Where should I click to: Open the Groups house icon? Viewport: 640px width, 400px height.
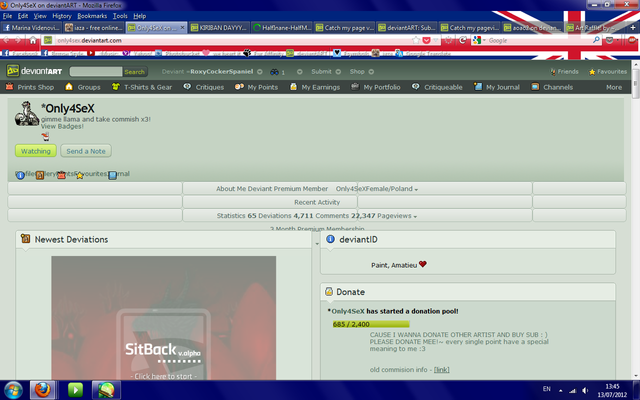coord(69,87)
